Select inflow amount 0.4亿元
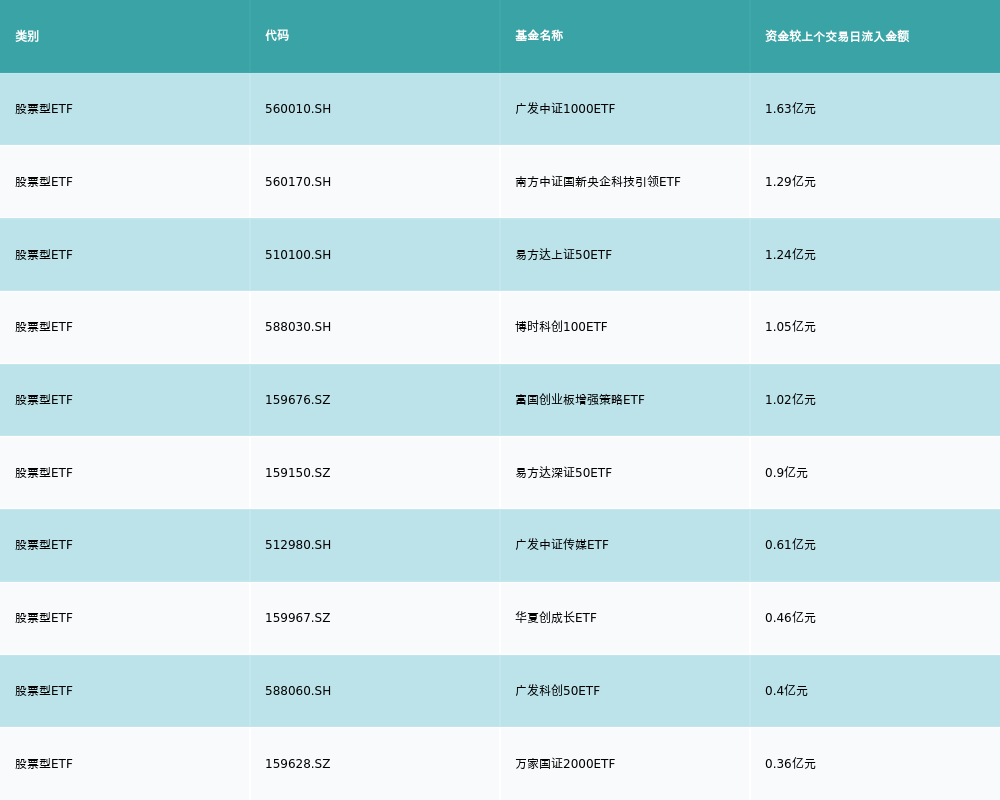1000x800 pixels. 786,691
